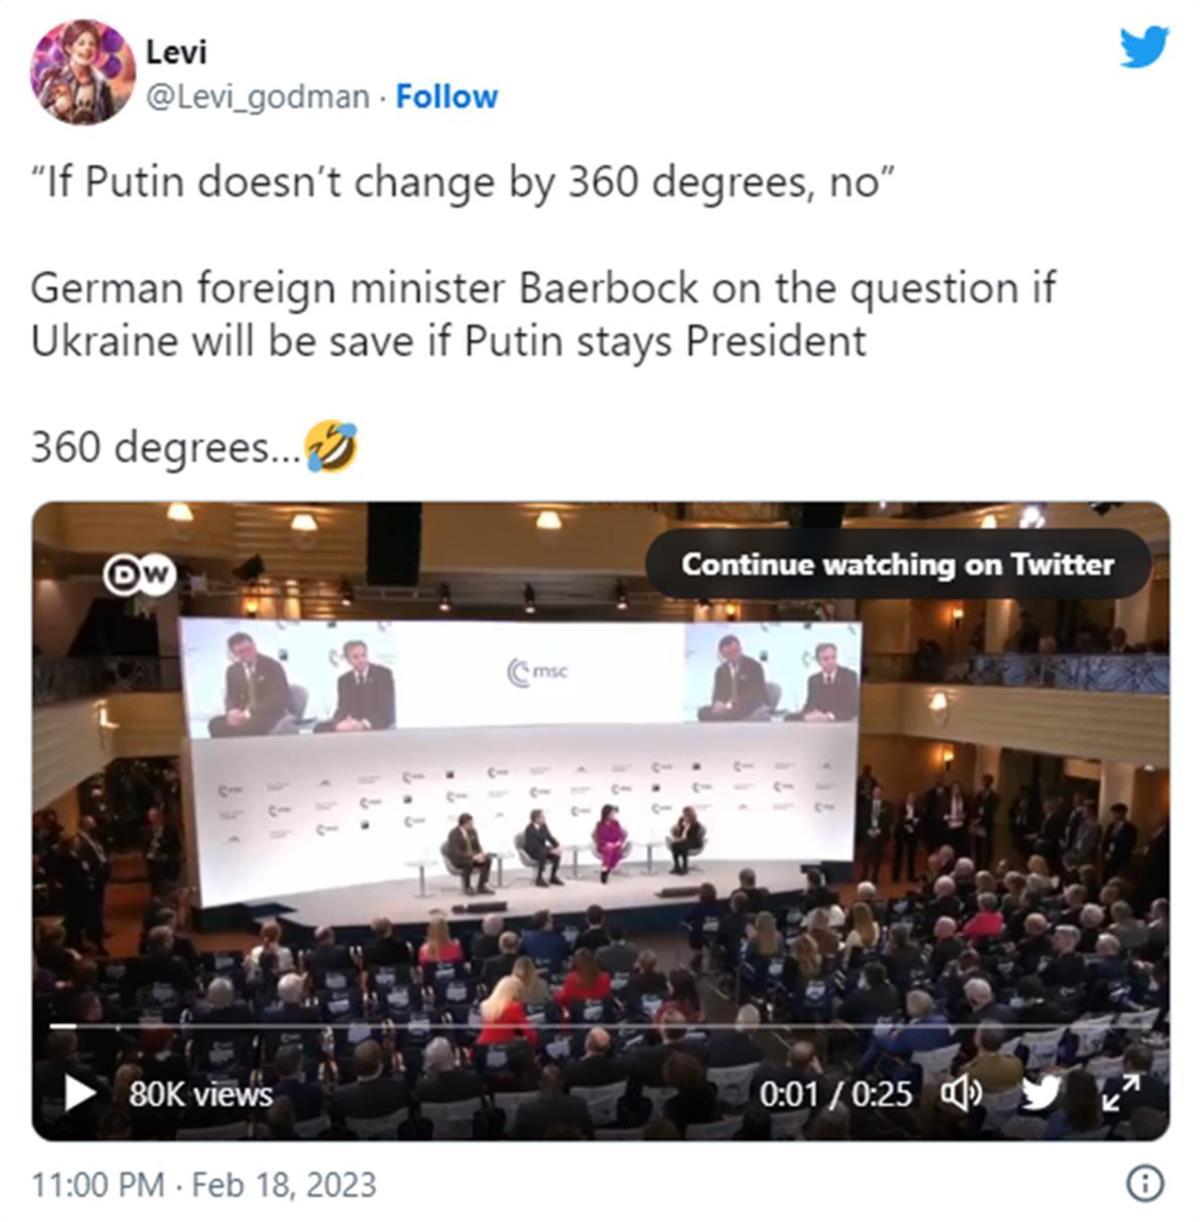Viewport: 1200px width, 1222px height.
Task: Follow the Levi_godman account
Action: [x=446, y=97]
